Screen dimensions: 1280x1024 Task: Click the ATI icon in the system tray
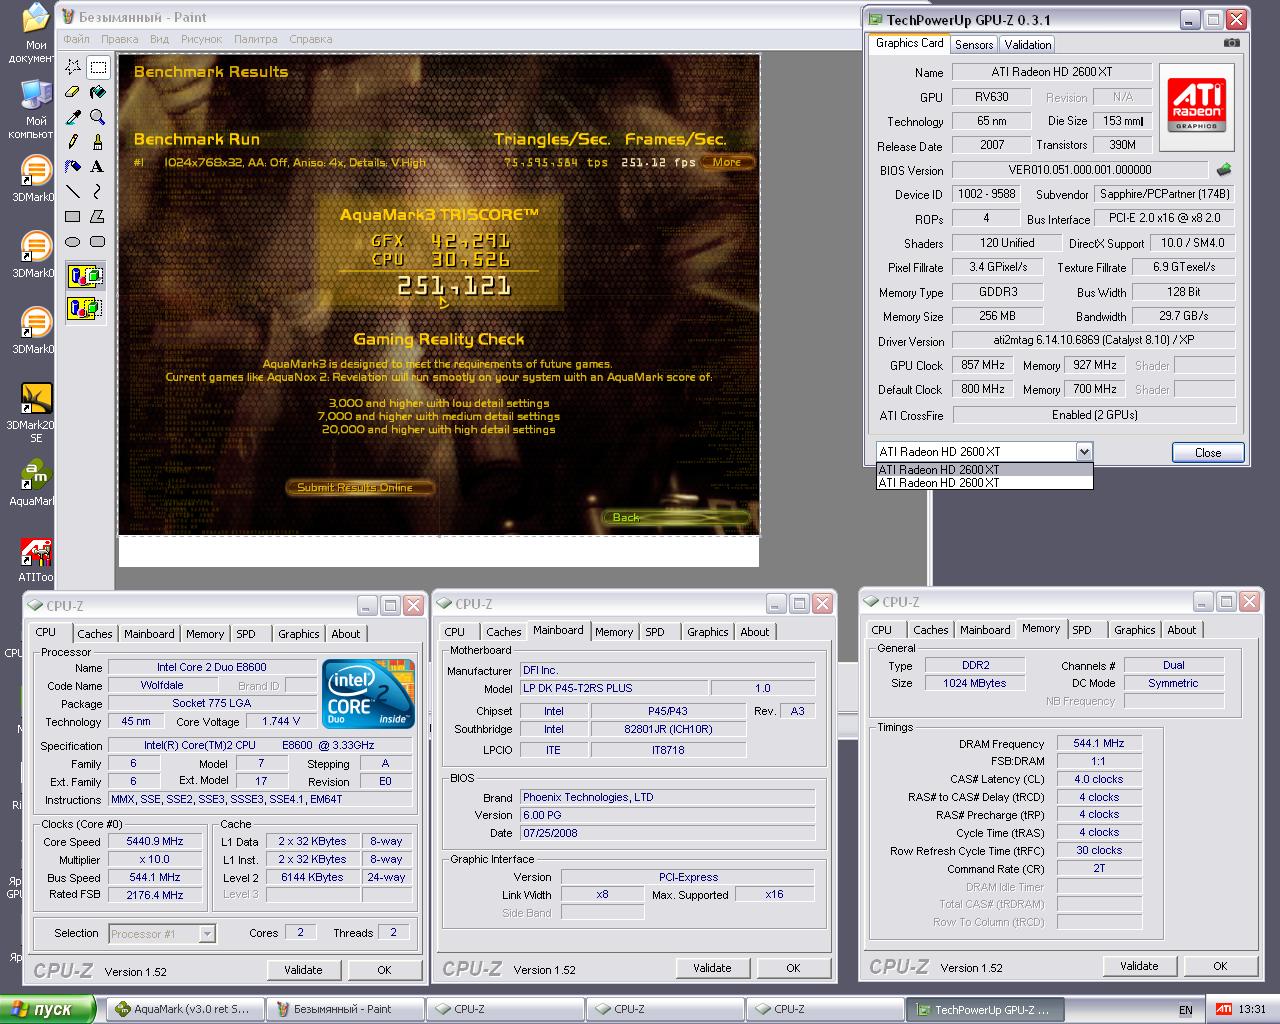[x=1223, y=1009]
